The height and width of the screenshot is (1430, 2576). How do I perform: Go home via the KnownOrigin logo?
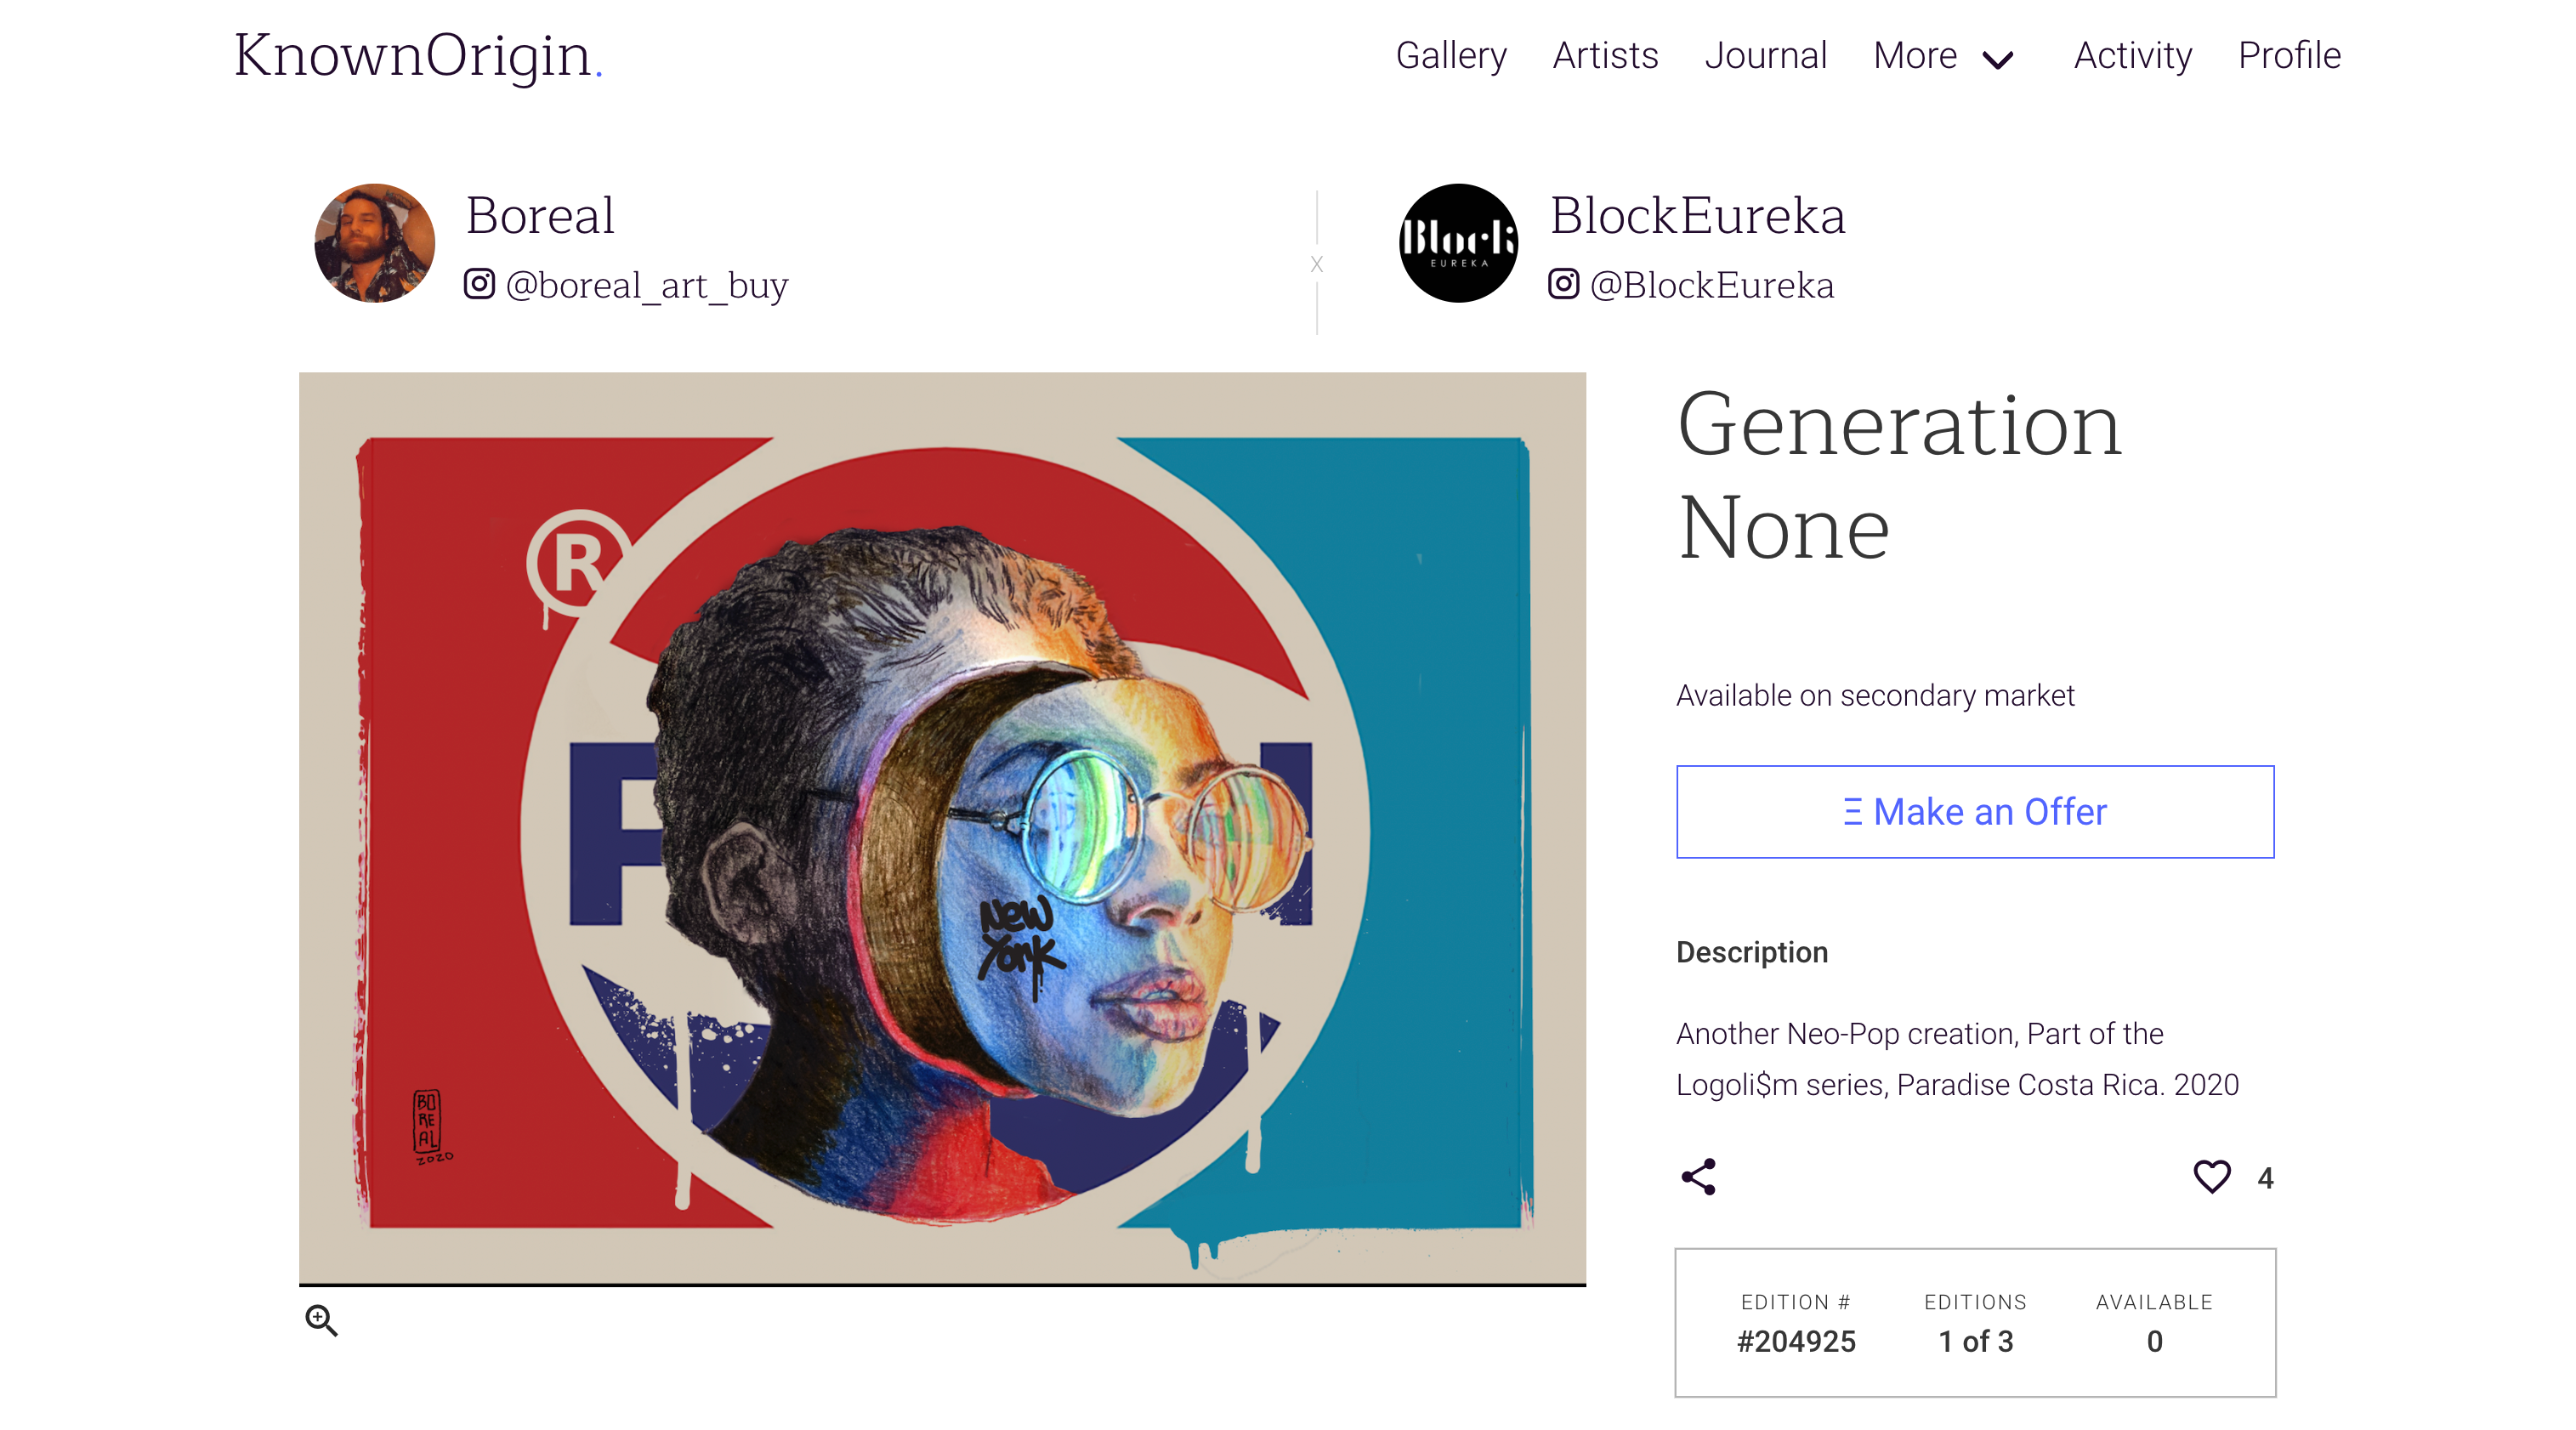pos(418,55)
